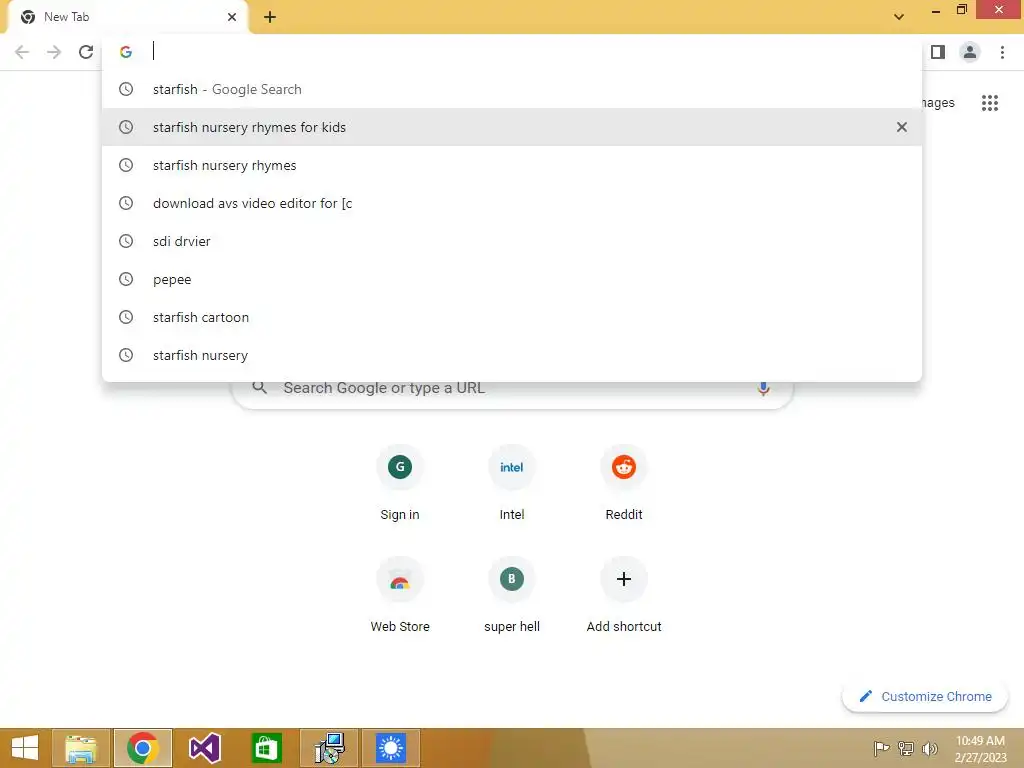Image resolution: width=1024 pixels, height=768 pixels.
Task: Click the volume speaker tray icon
Action: tap(930, 748)
